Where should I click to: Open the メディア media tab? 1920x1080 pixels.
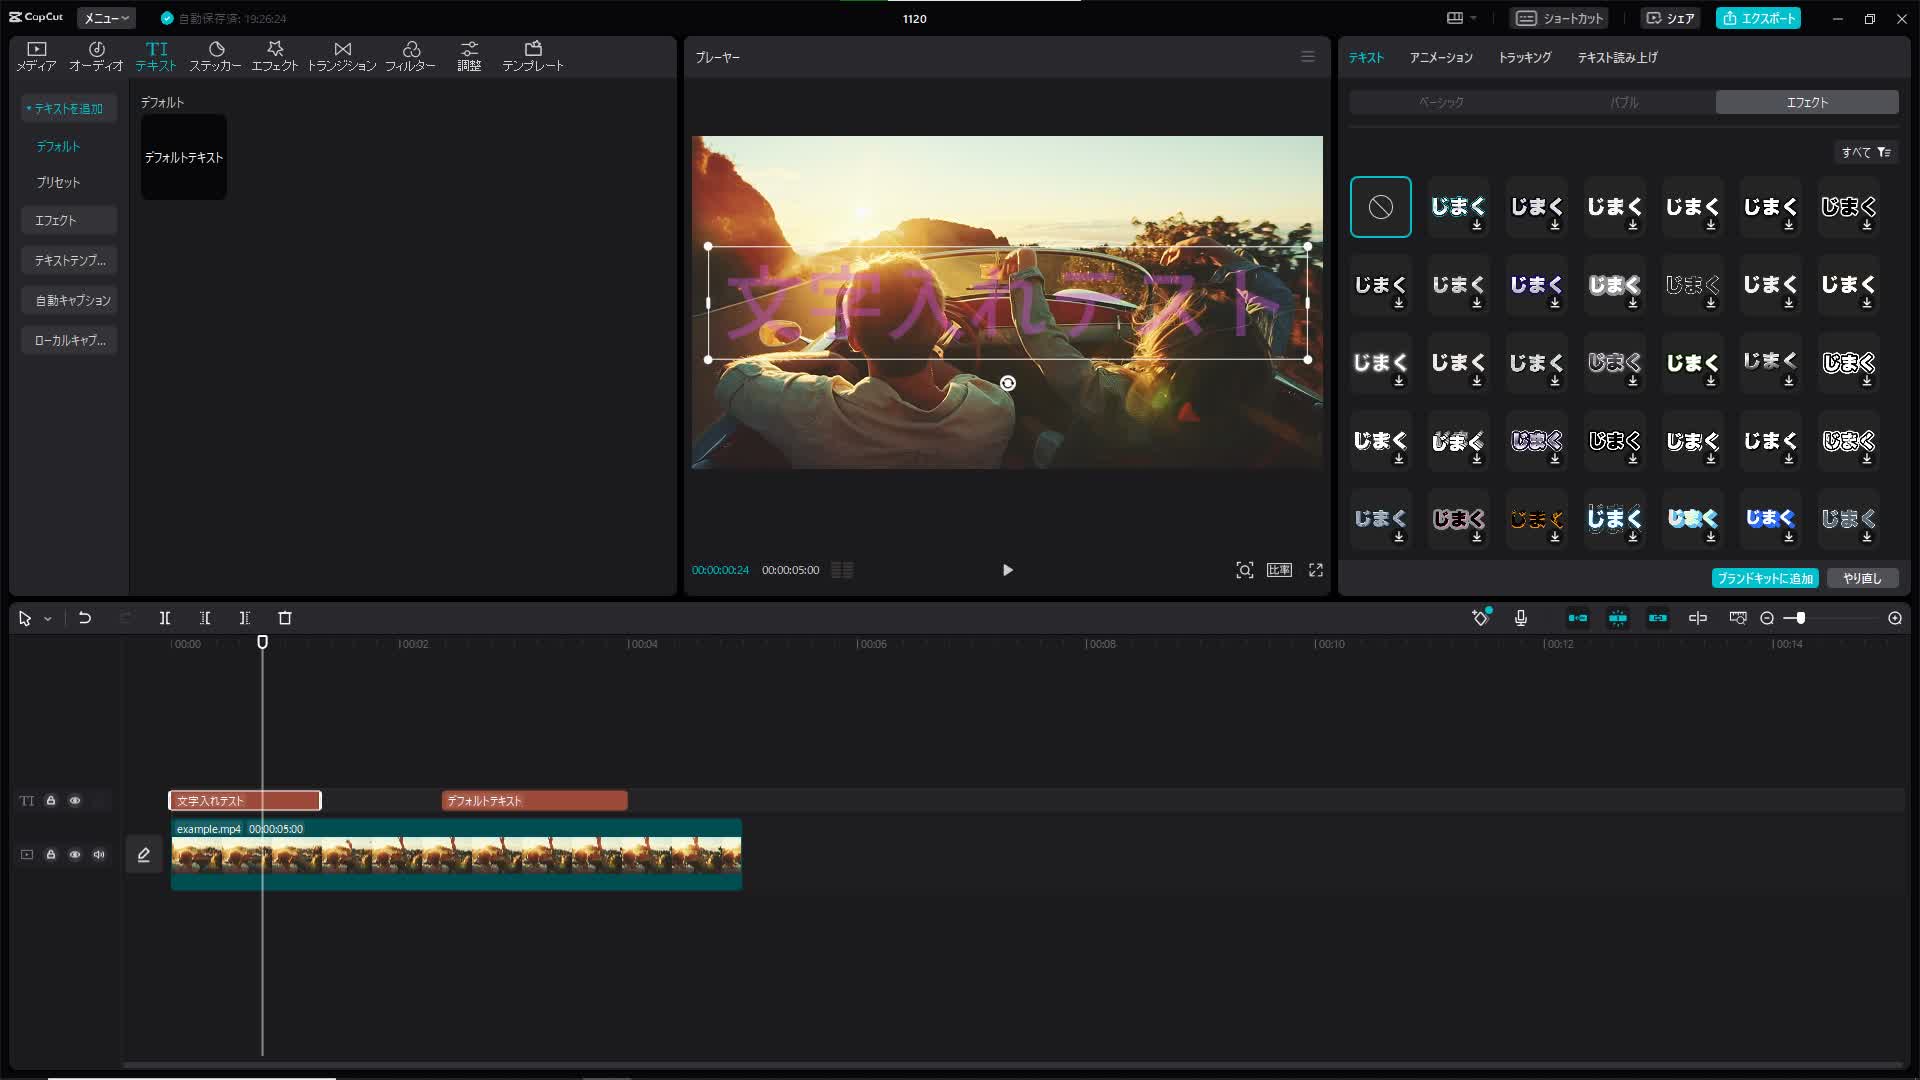(x=36, y=56)
